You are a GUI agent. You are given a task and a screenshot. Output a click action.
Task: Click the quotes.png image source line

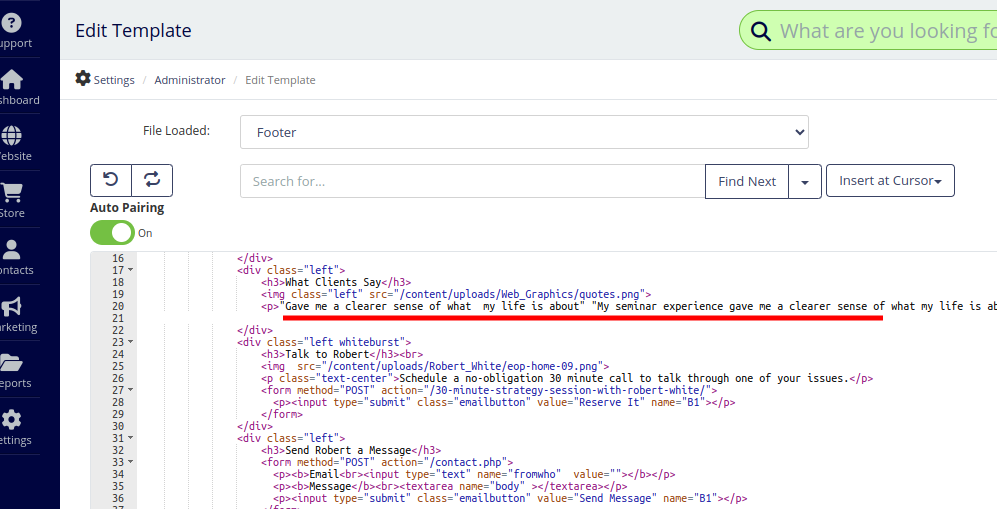point(456,294)
